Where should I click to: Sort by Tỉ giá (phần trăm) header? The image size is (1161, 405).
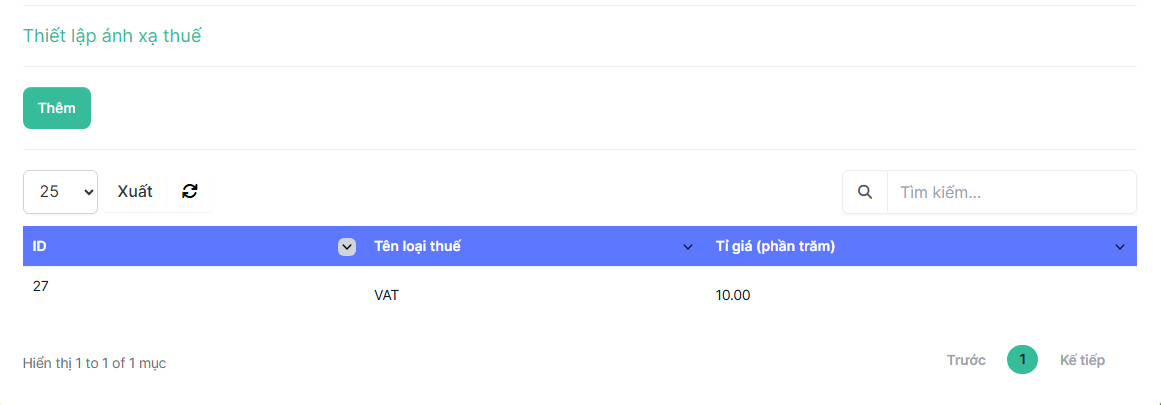pyautogui.click(x=775, y=247)
